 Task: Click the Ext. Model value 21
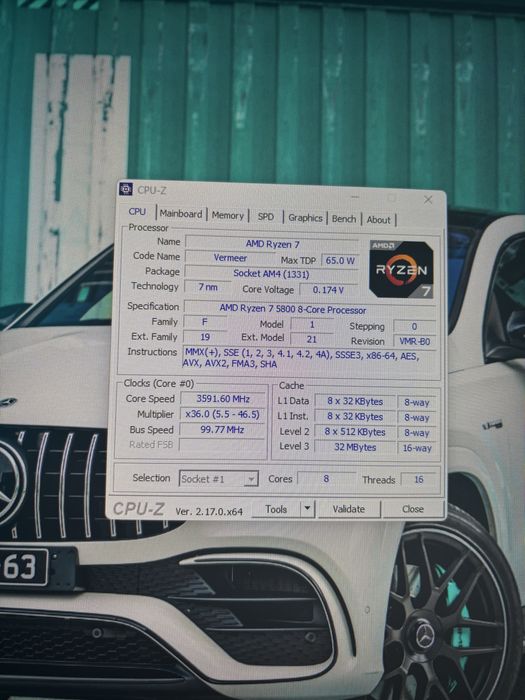[312, 339]
